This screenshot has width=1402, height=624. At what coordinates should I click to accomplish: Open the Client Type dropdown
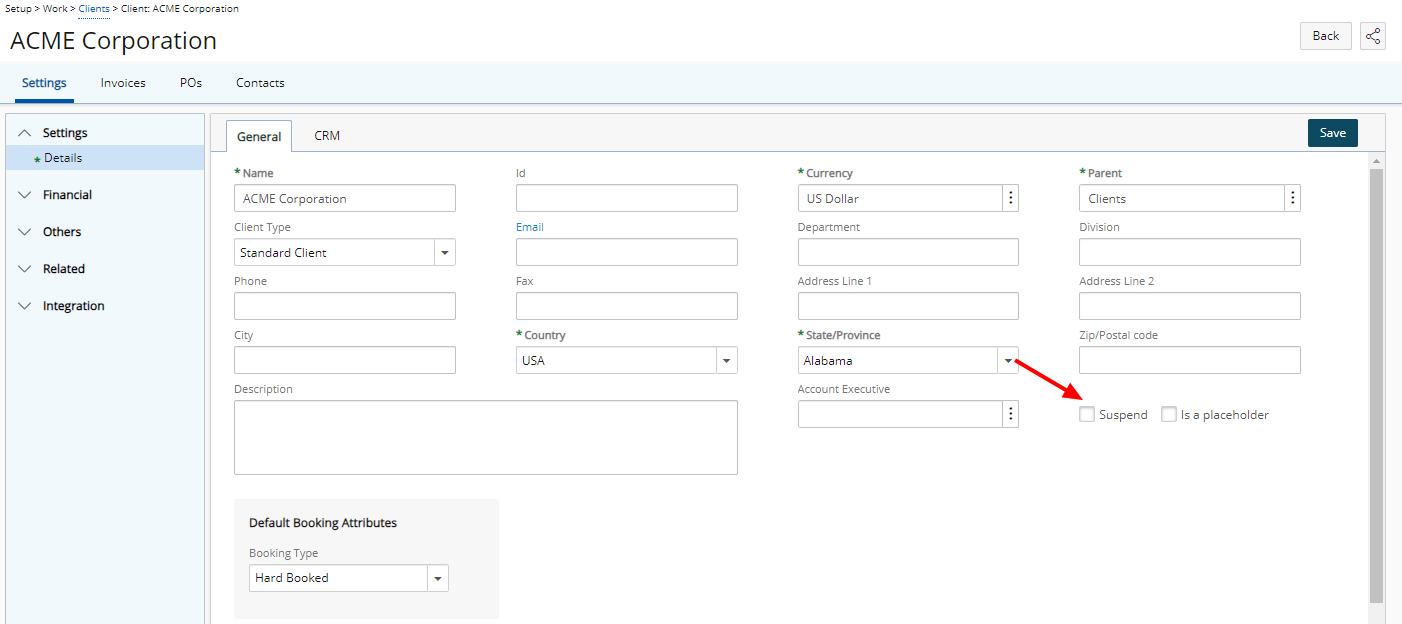click(445, 253)
